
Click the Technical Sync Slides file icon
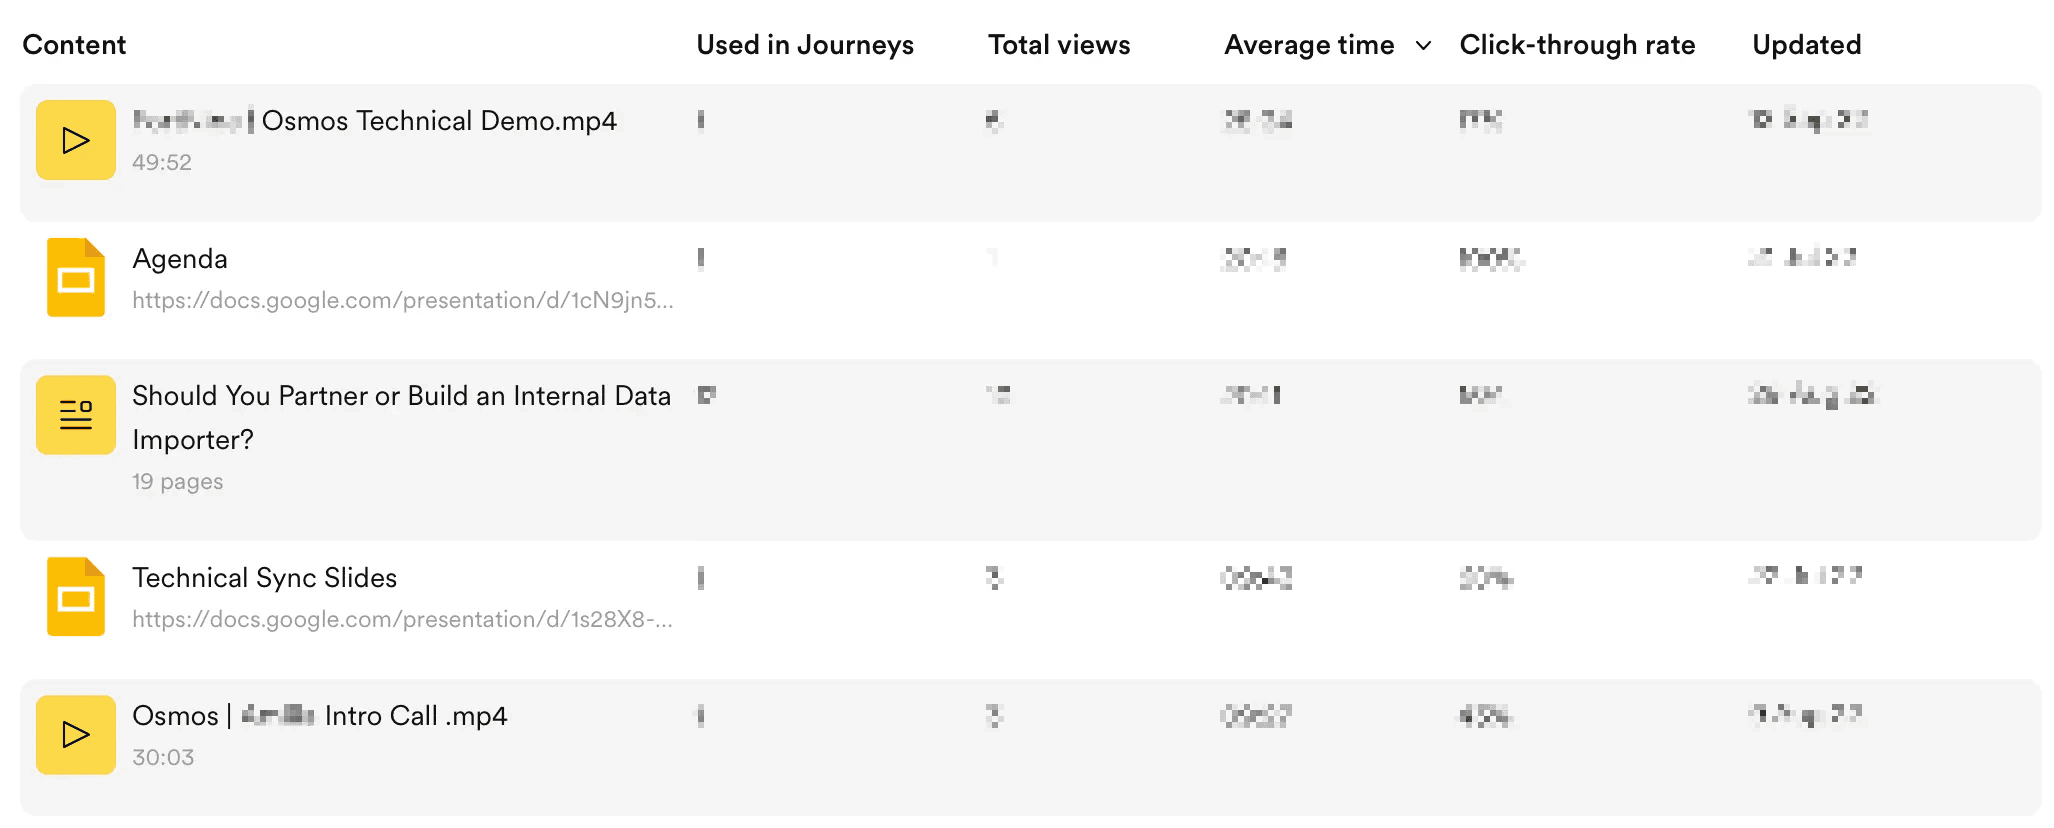point(76,597)
